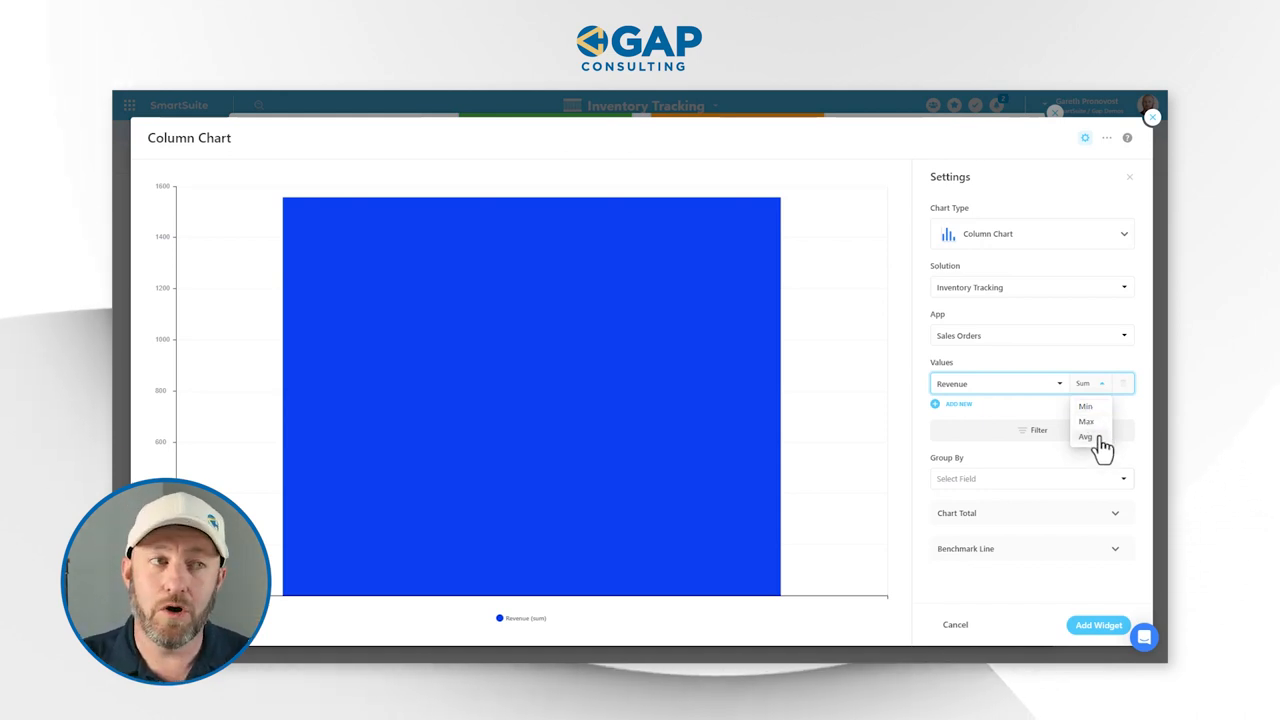Viewport: 1280px width, 720px height.
Task: Expand the Chart Total section
Action: pos(1032,513)
